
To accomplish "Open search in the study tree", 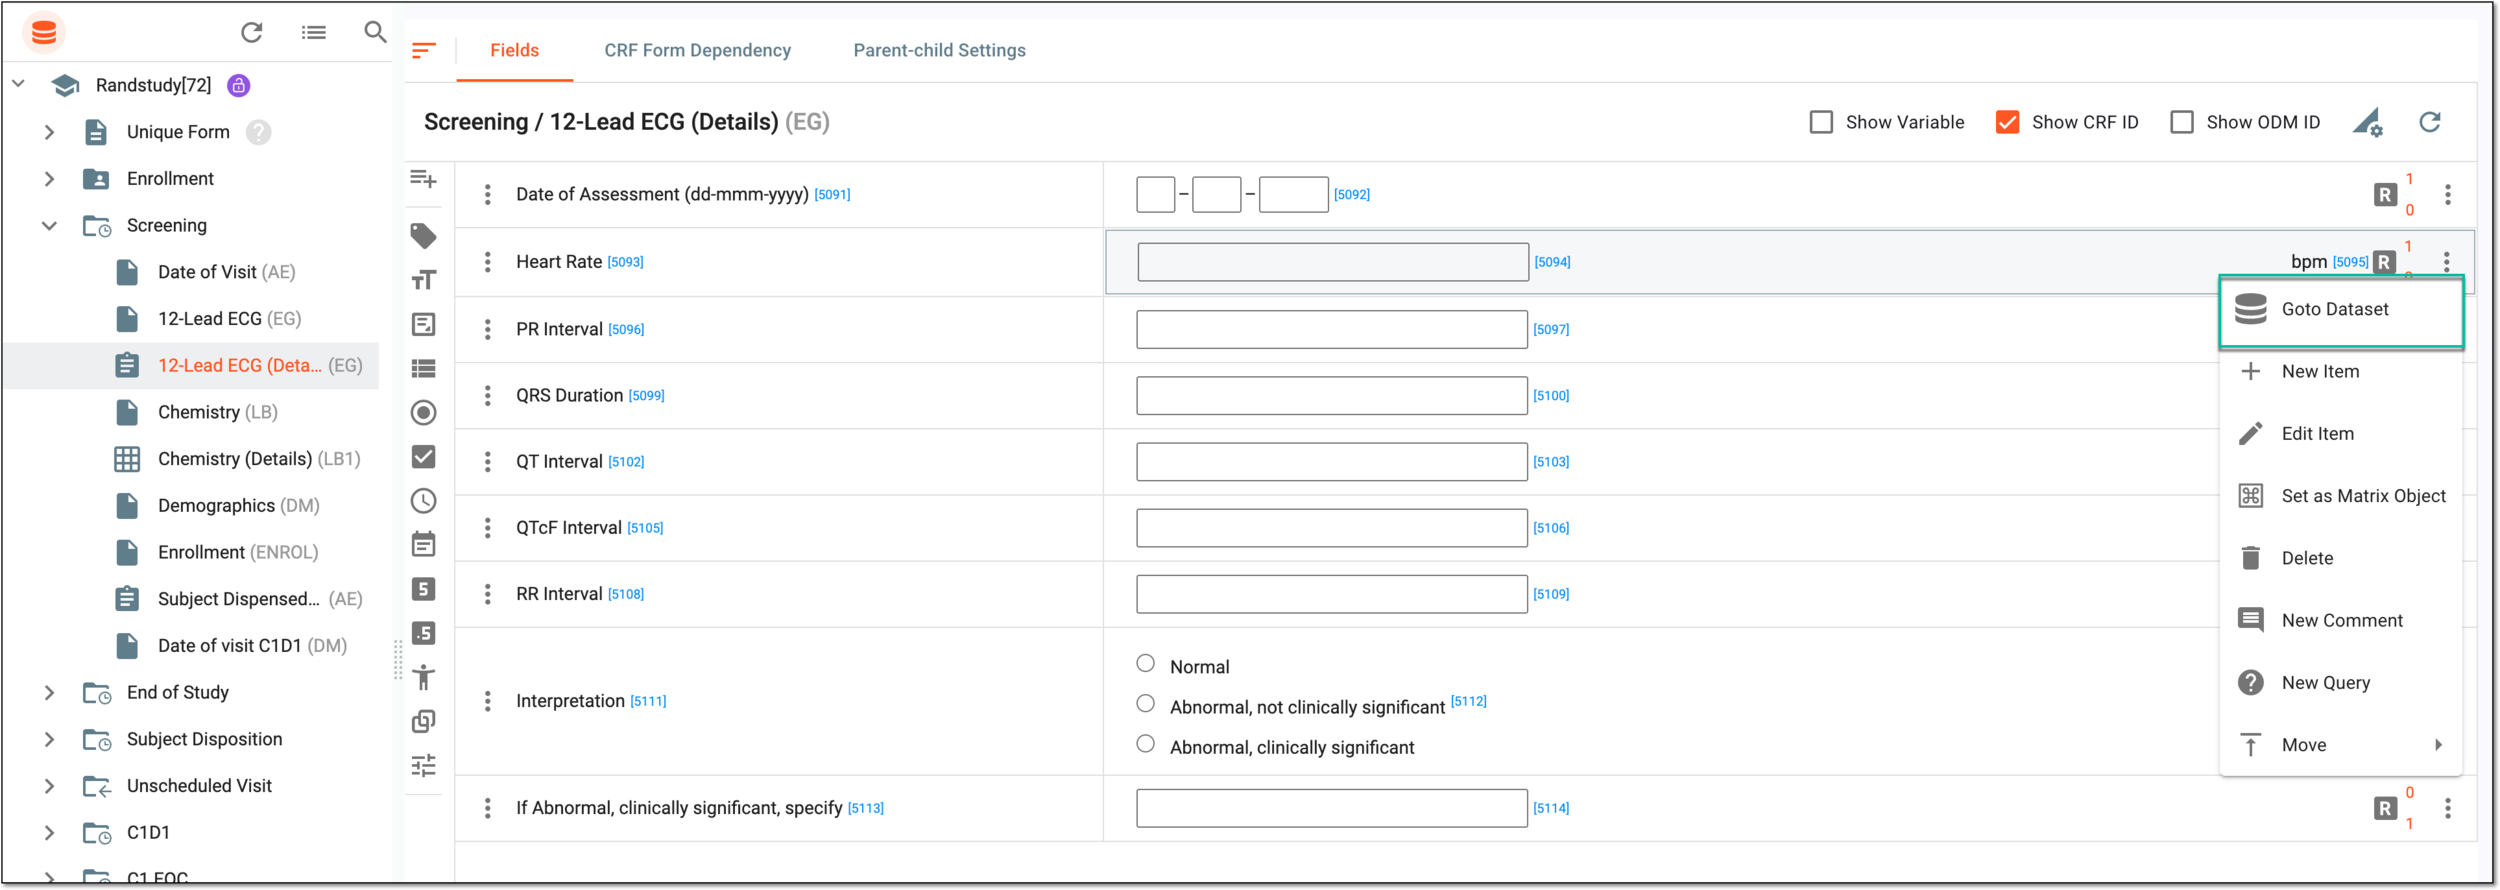I will (x=375, y=32).
